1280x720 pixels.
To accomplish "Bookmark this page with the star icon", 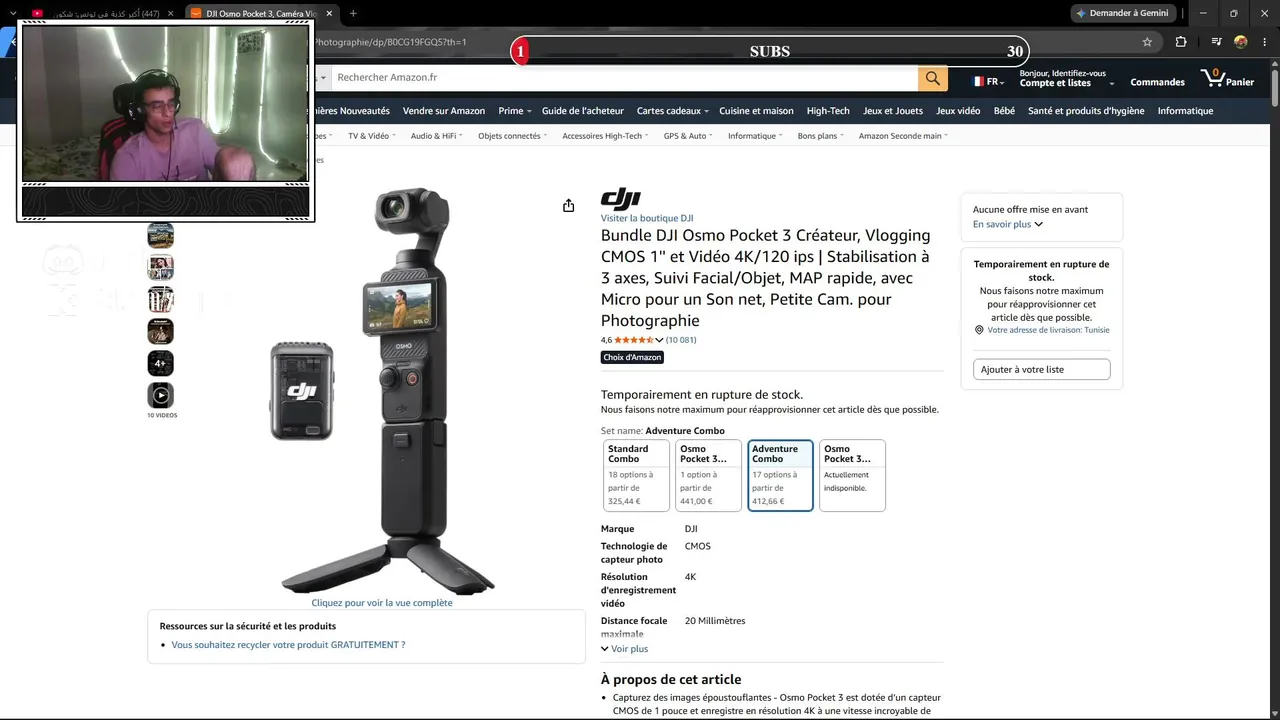I will (1147, 42).
